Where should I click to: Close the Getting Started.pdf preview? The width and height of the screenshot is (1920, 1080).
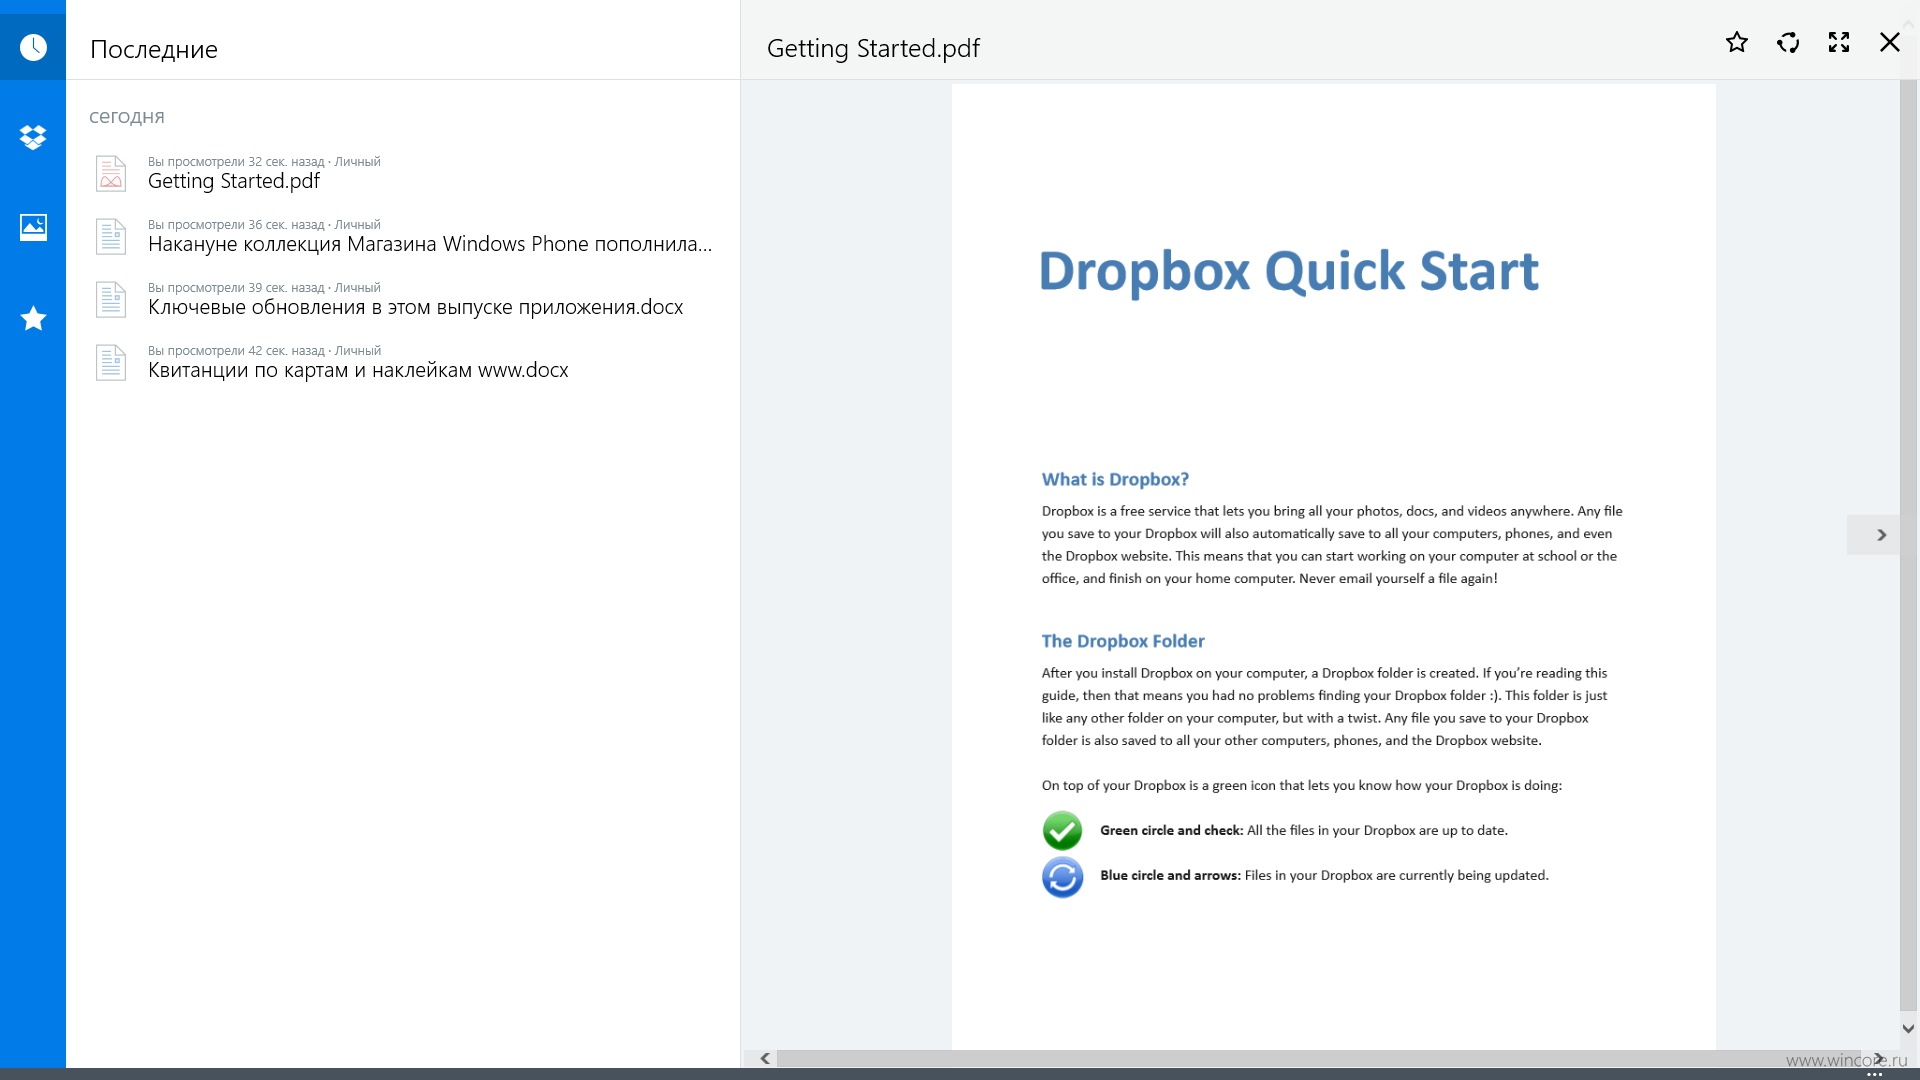tap(1890, 43)
